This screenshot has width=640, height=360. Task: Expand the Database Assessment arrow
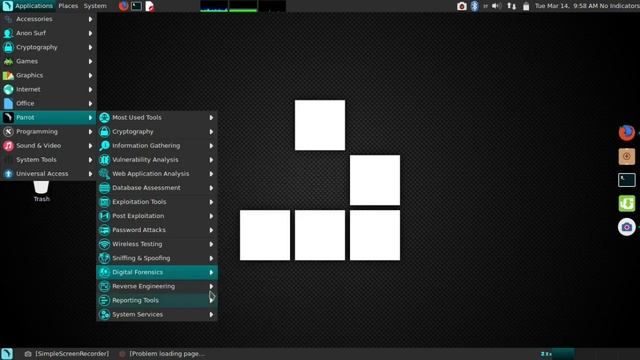coord(211,188)
